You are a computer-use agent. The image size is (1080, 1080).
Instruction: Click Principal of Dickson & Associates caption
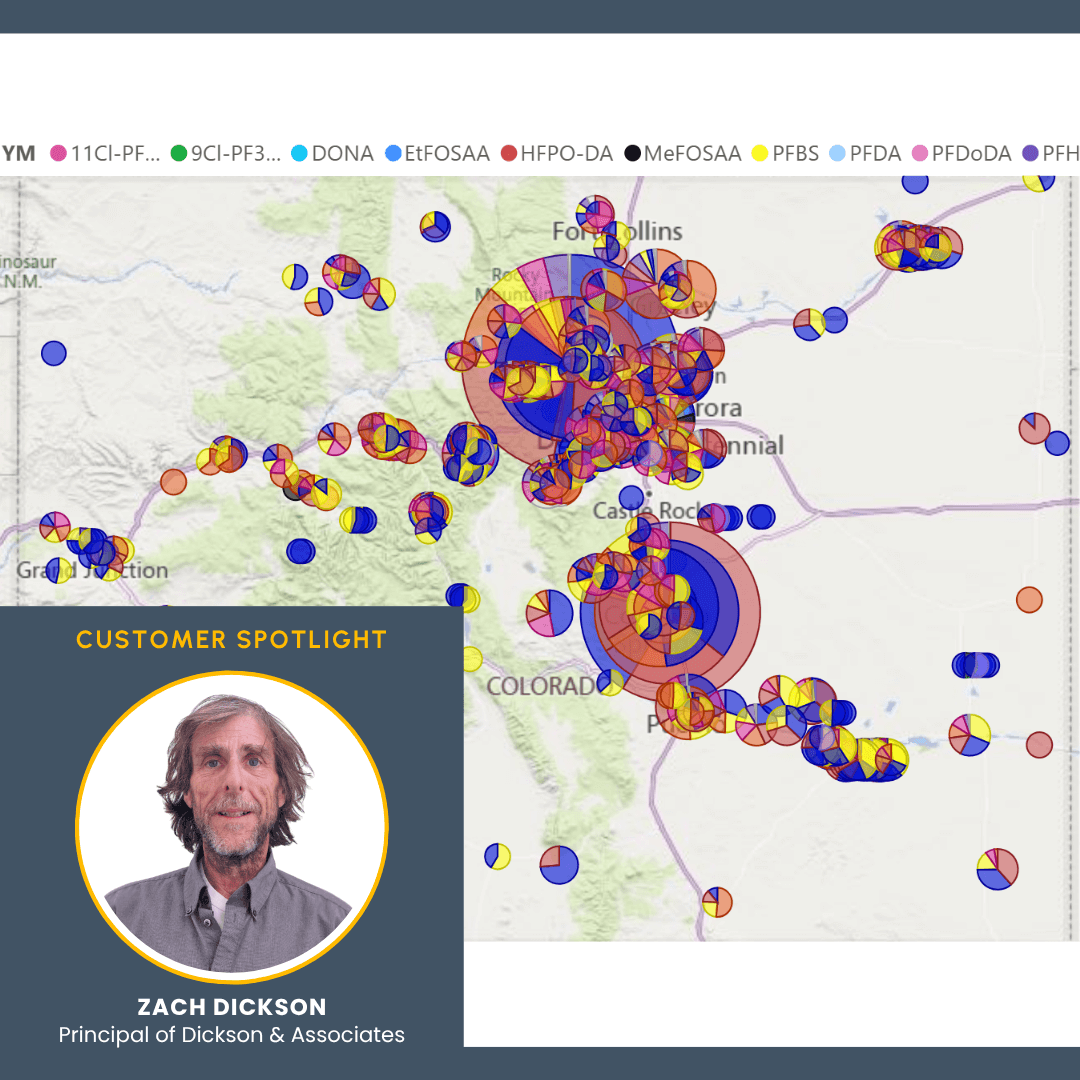click(231, 1035)
